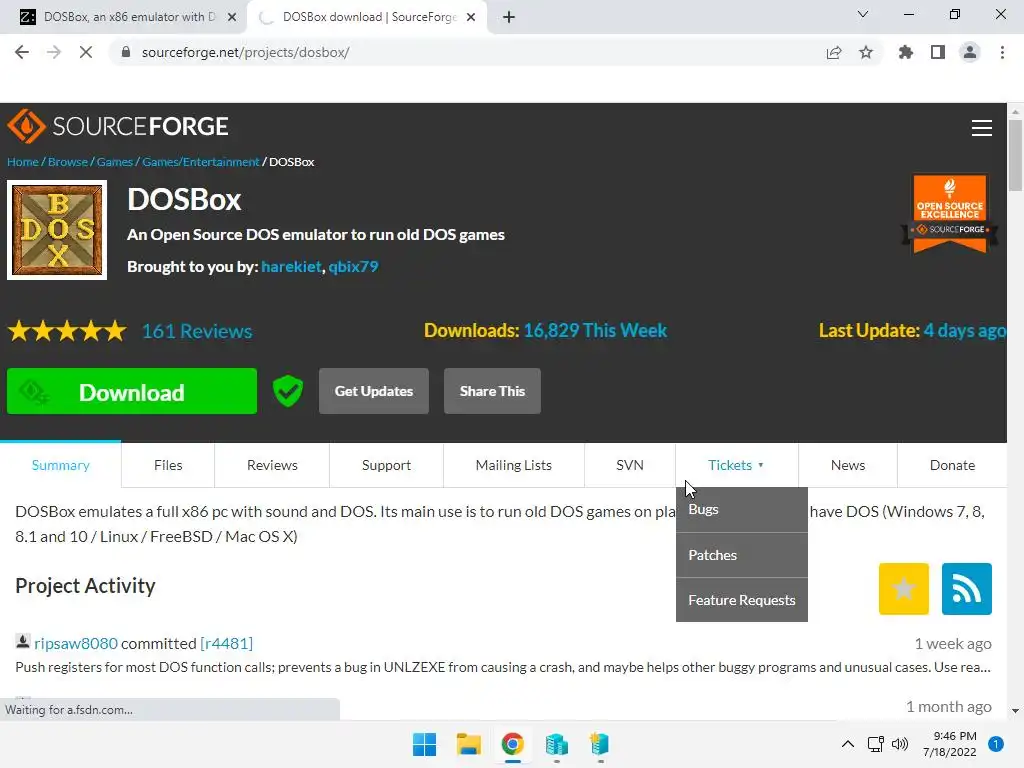Open the Summary tab
This screenshot has height=768, width=1024.
pos(61,465)
